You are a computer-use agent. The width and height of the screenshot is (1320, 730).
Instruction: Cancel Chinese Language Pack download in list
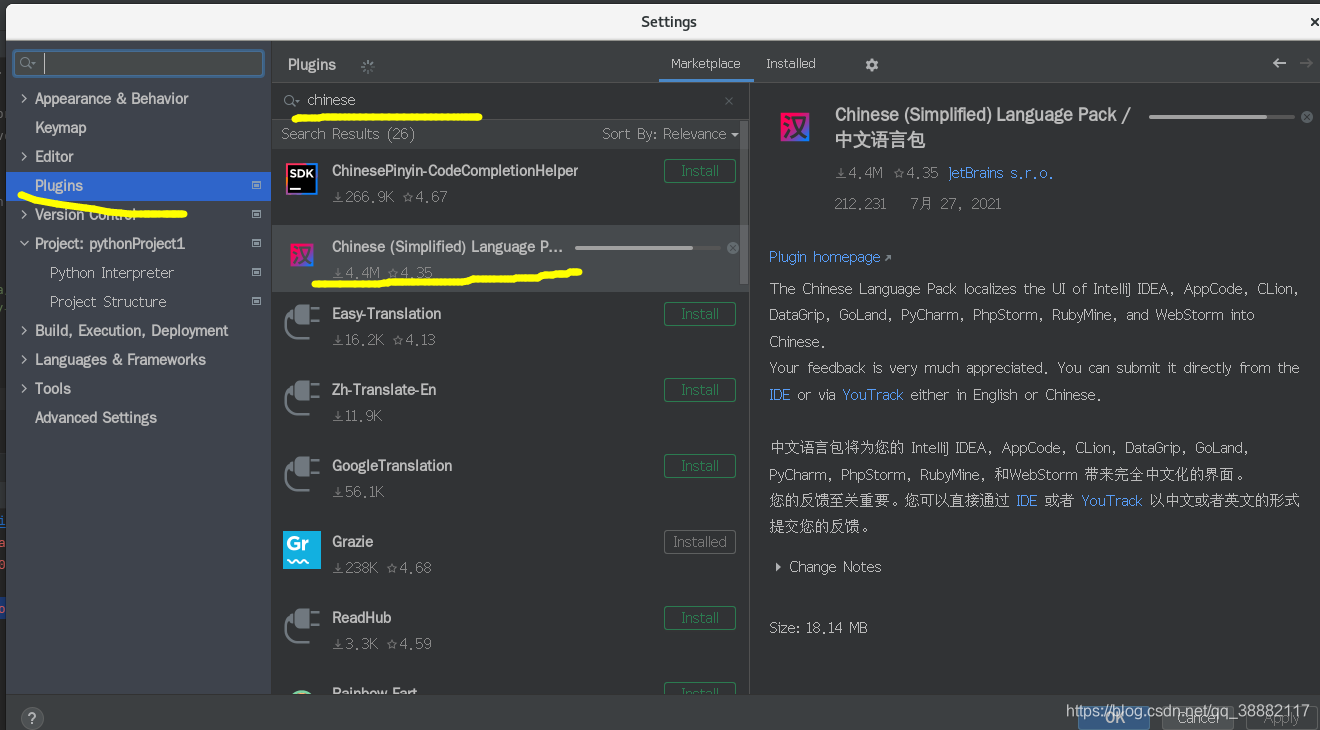pyautogui.click(x=733, y=248)
